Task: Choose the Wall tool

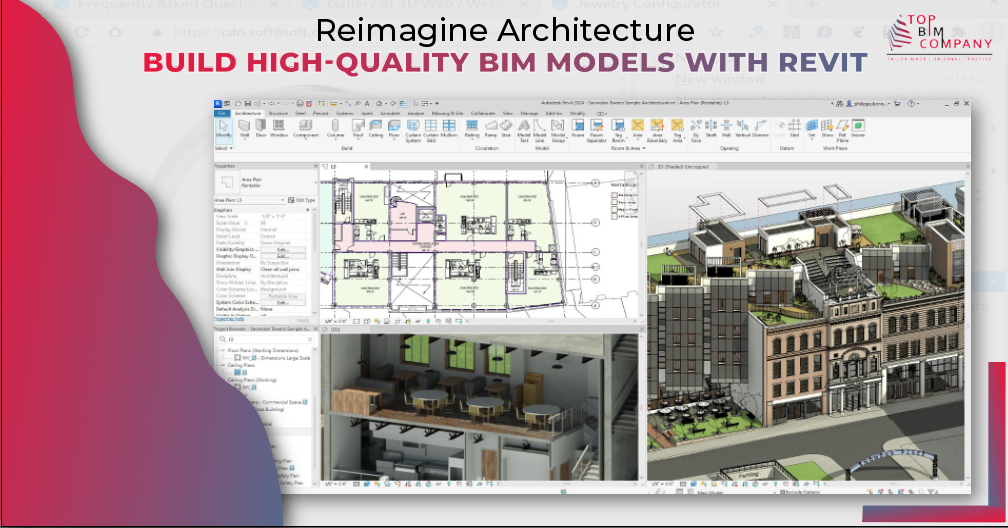Action: pos(244,128)
